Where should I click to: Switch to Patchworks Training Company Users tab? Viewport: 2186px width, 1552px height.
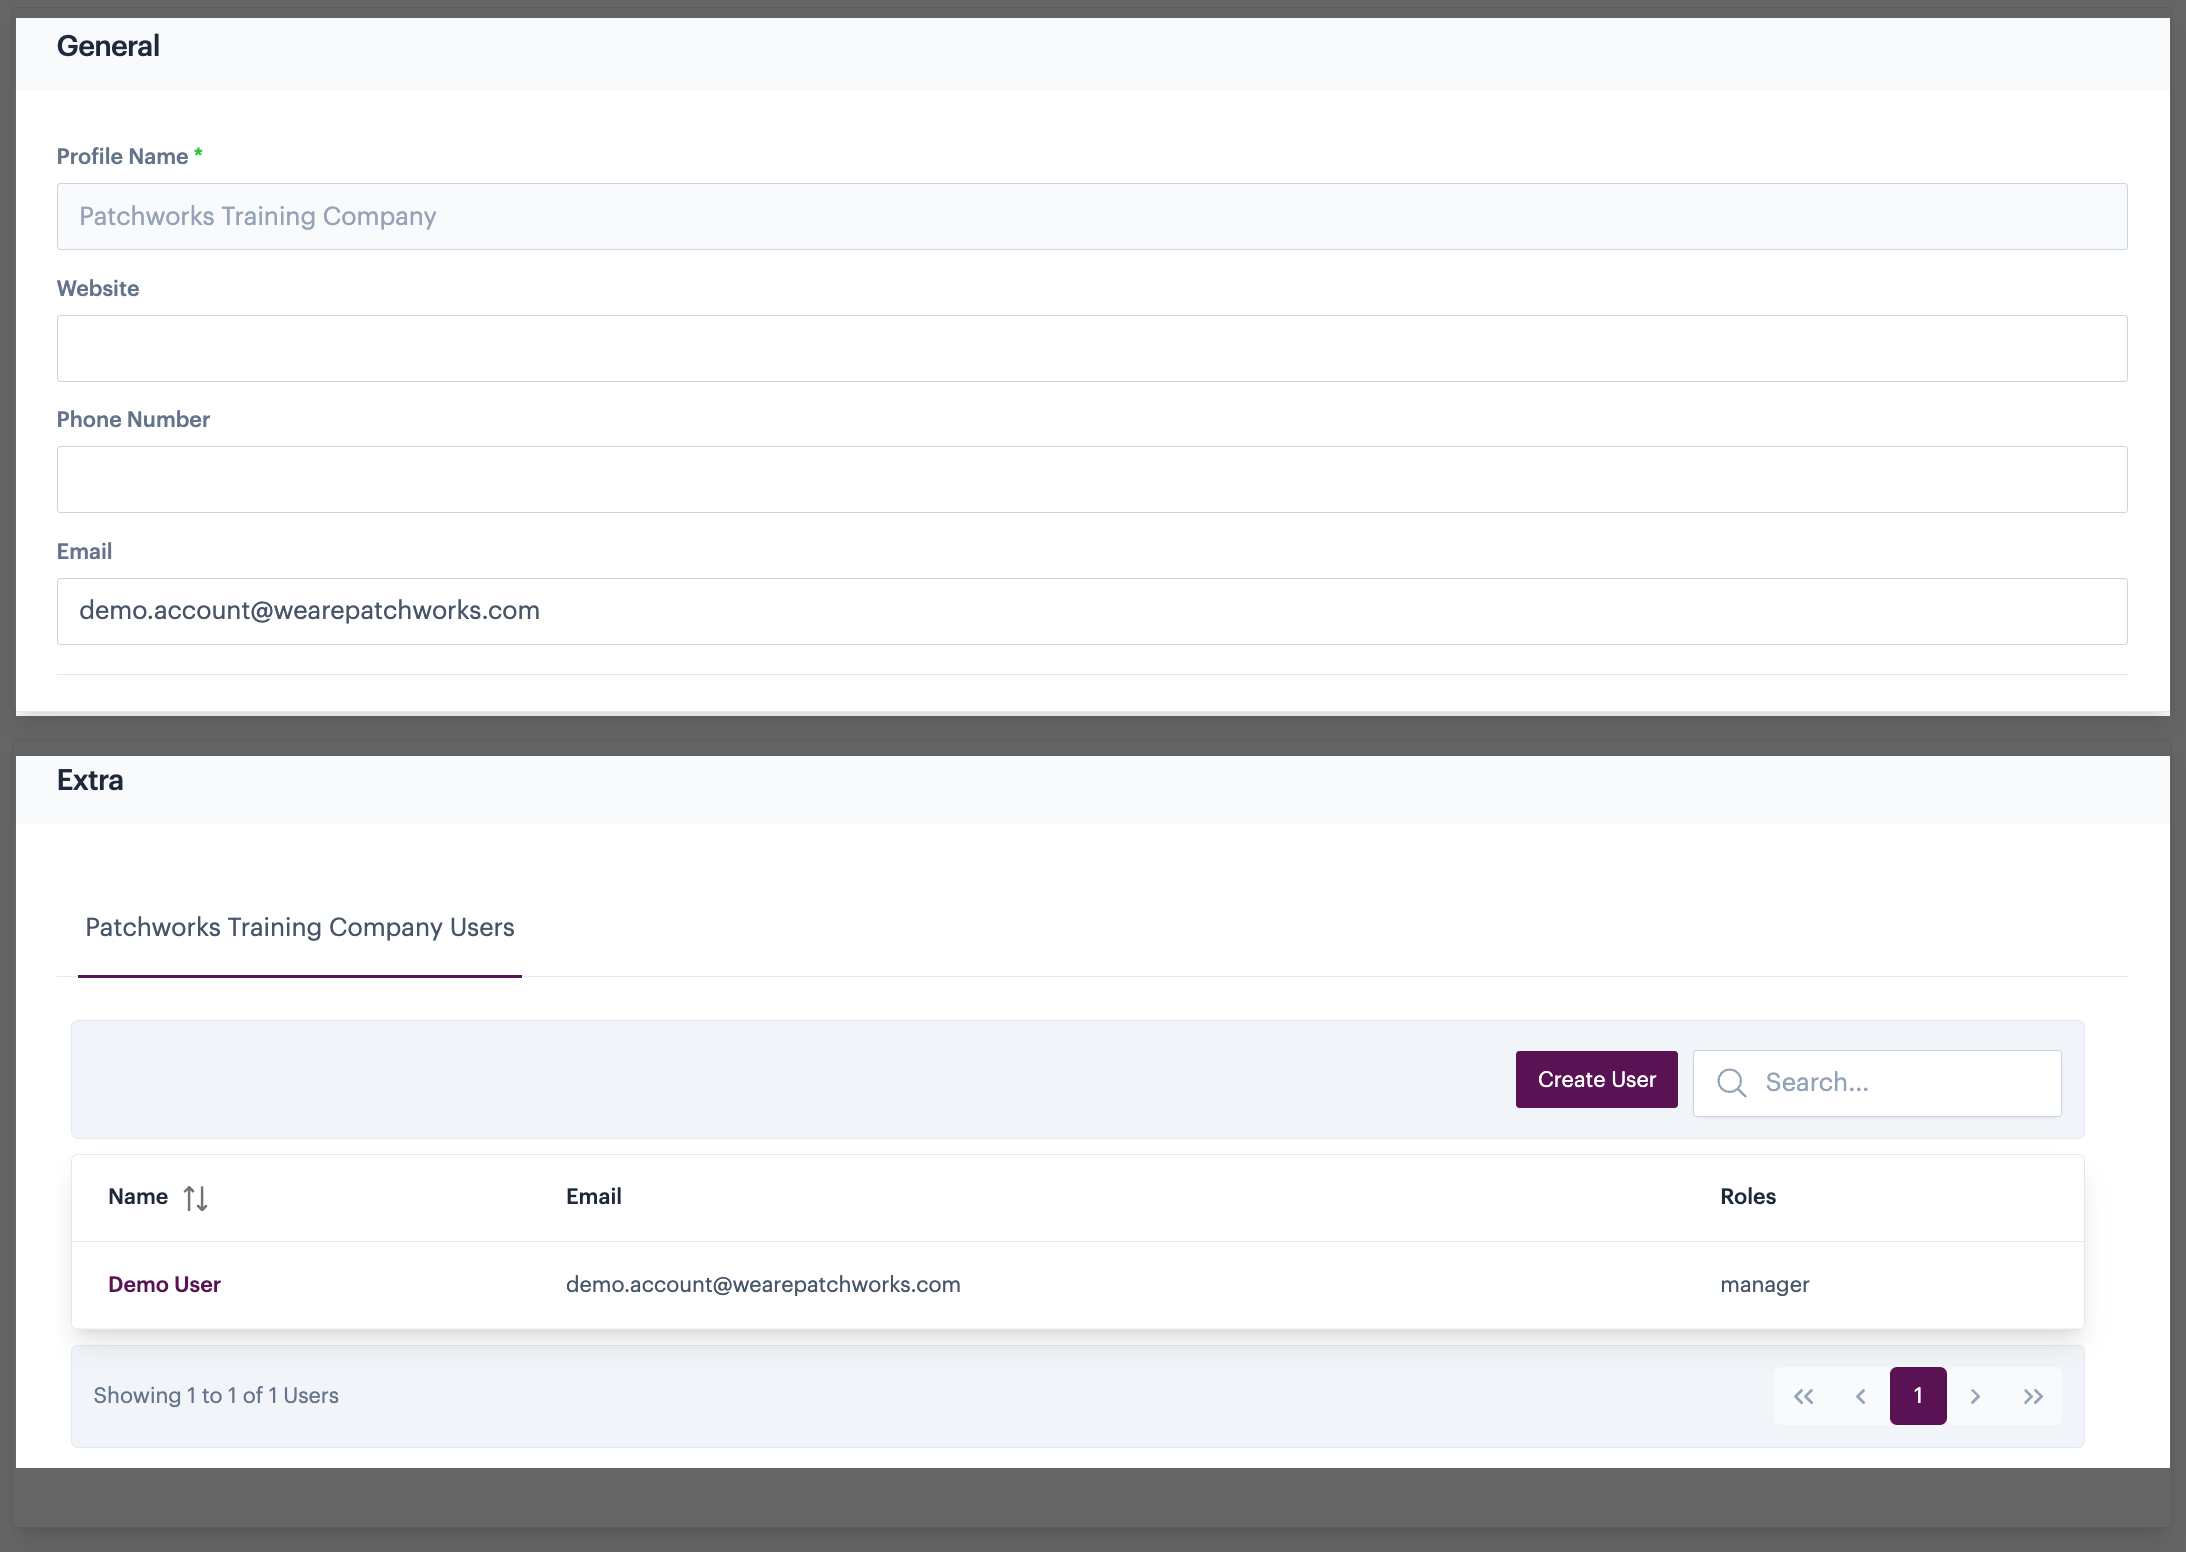tap(299, 928)
